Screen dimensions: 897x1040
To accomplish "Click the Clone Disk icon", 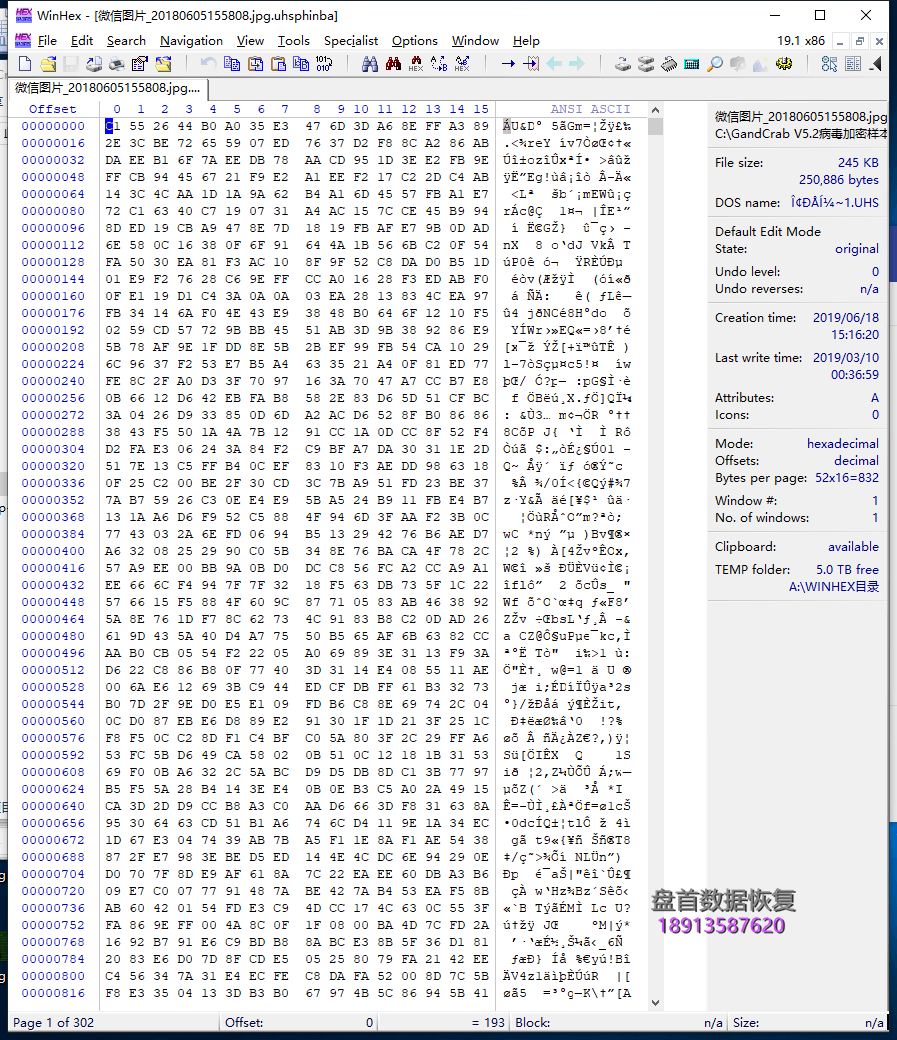I will 646,64.
